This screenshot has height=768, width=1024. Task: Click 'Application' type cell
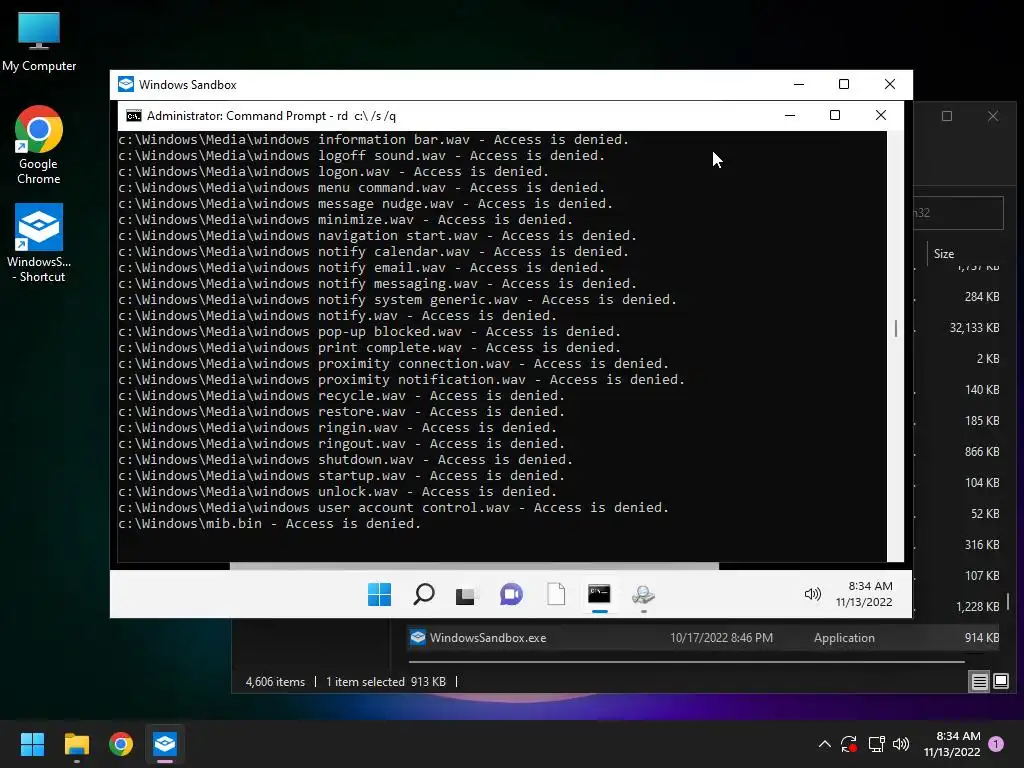point(844,638)
